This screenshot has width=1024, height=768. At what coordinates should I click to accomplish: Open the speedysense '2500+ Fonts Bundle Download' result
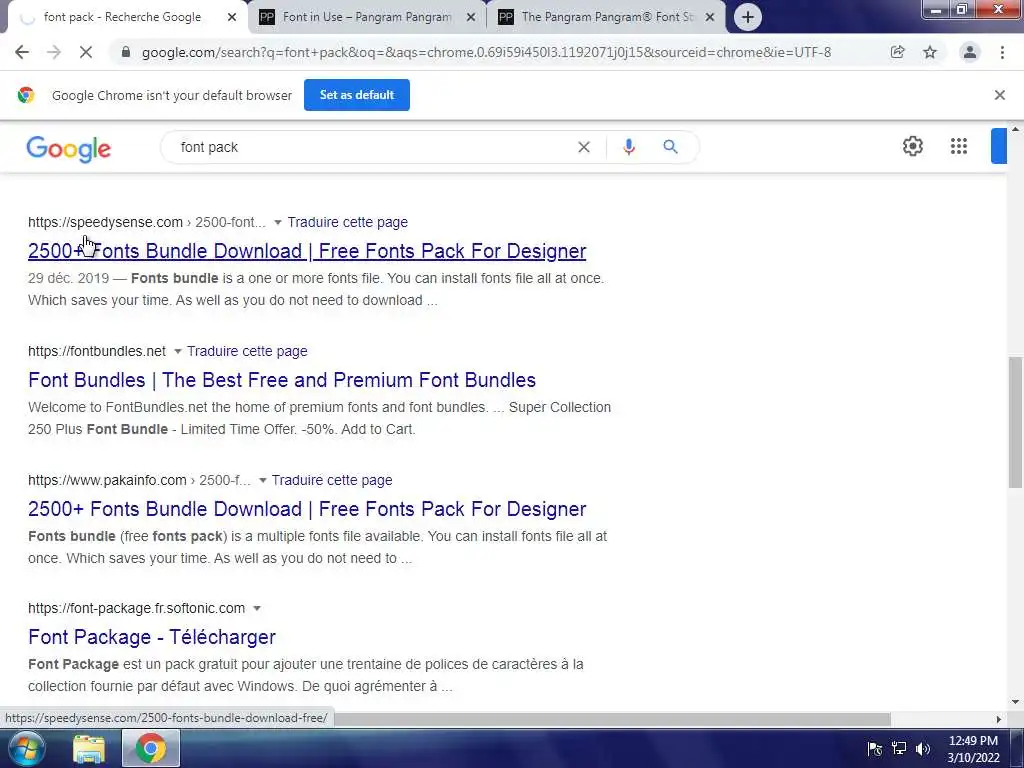tap(307, 251)
